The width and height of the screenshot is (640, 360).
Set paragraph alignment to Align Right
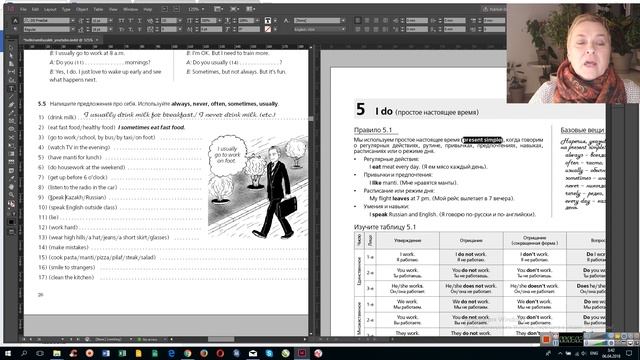pos(376,20)
